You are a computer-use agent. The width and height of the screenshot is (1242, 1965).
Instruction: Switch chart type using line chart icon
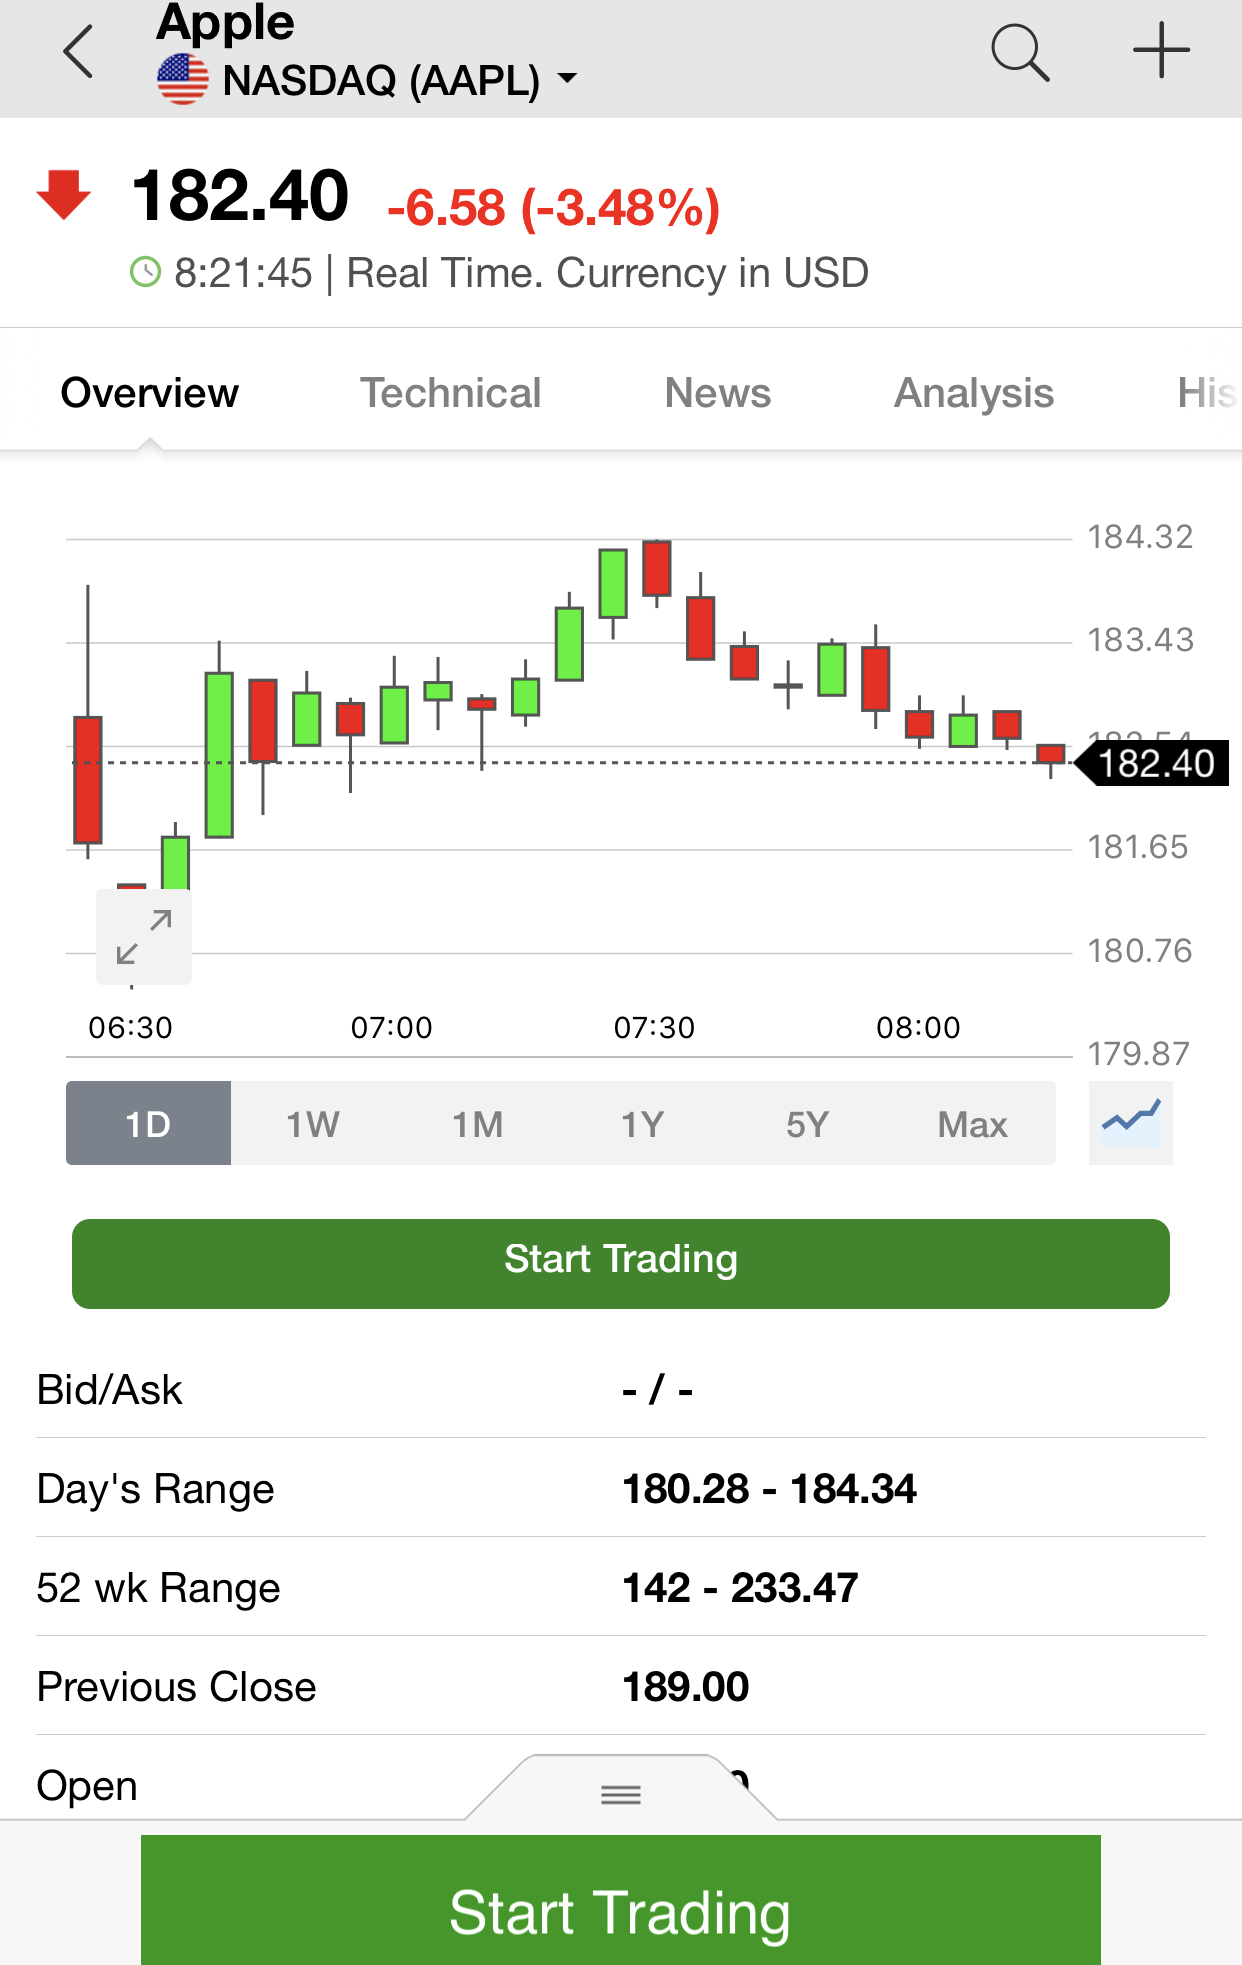1131,1123
